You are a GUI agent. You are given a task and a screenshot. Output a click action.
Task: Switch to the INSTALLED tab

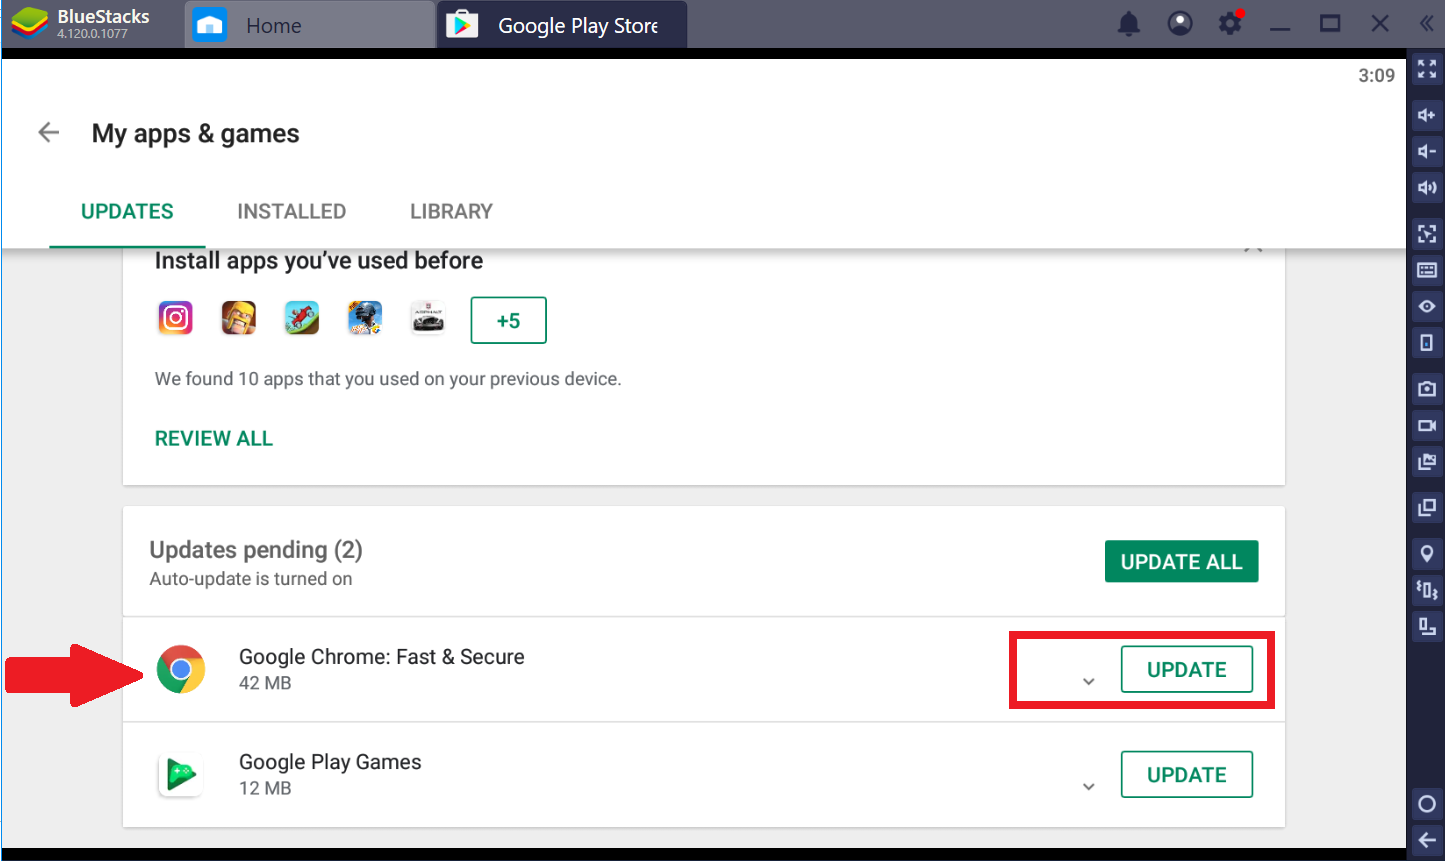[291, 211]
